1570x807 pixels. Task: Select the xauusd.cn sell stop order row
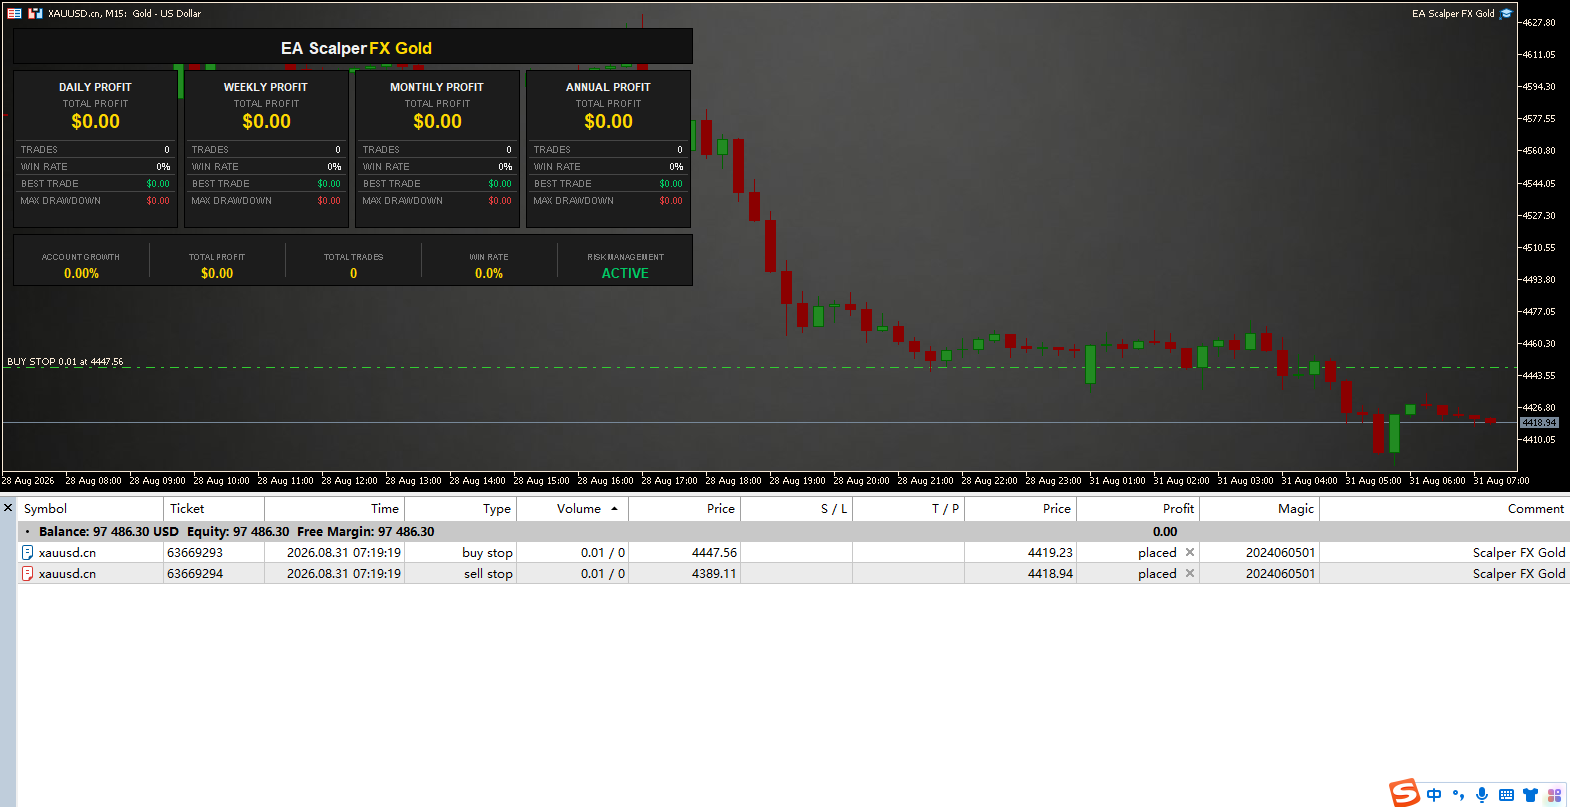coord(793,573)
